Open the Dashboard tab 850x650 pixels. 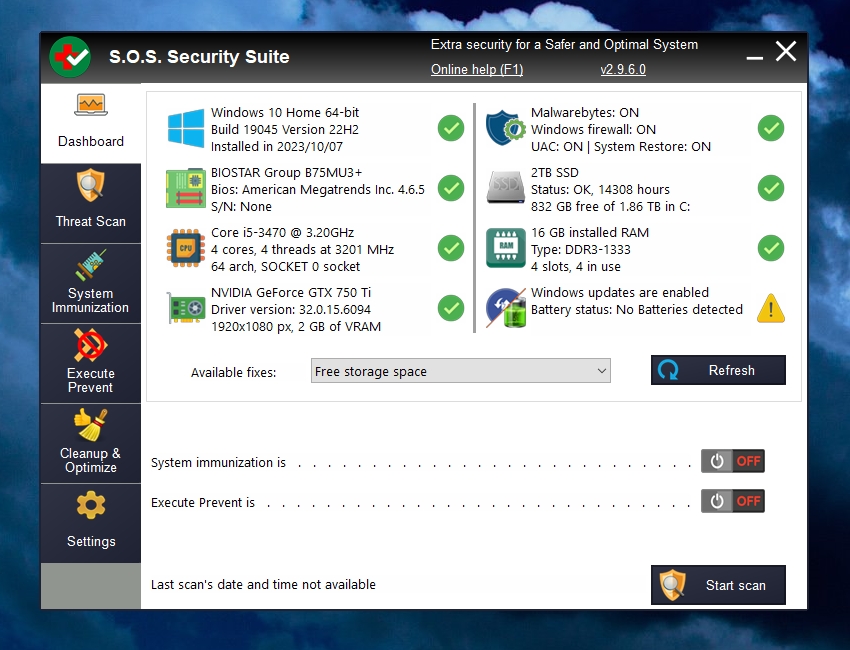[91, 124]
